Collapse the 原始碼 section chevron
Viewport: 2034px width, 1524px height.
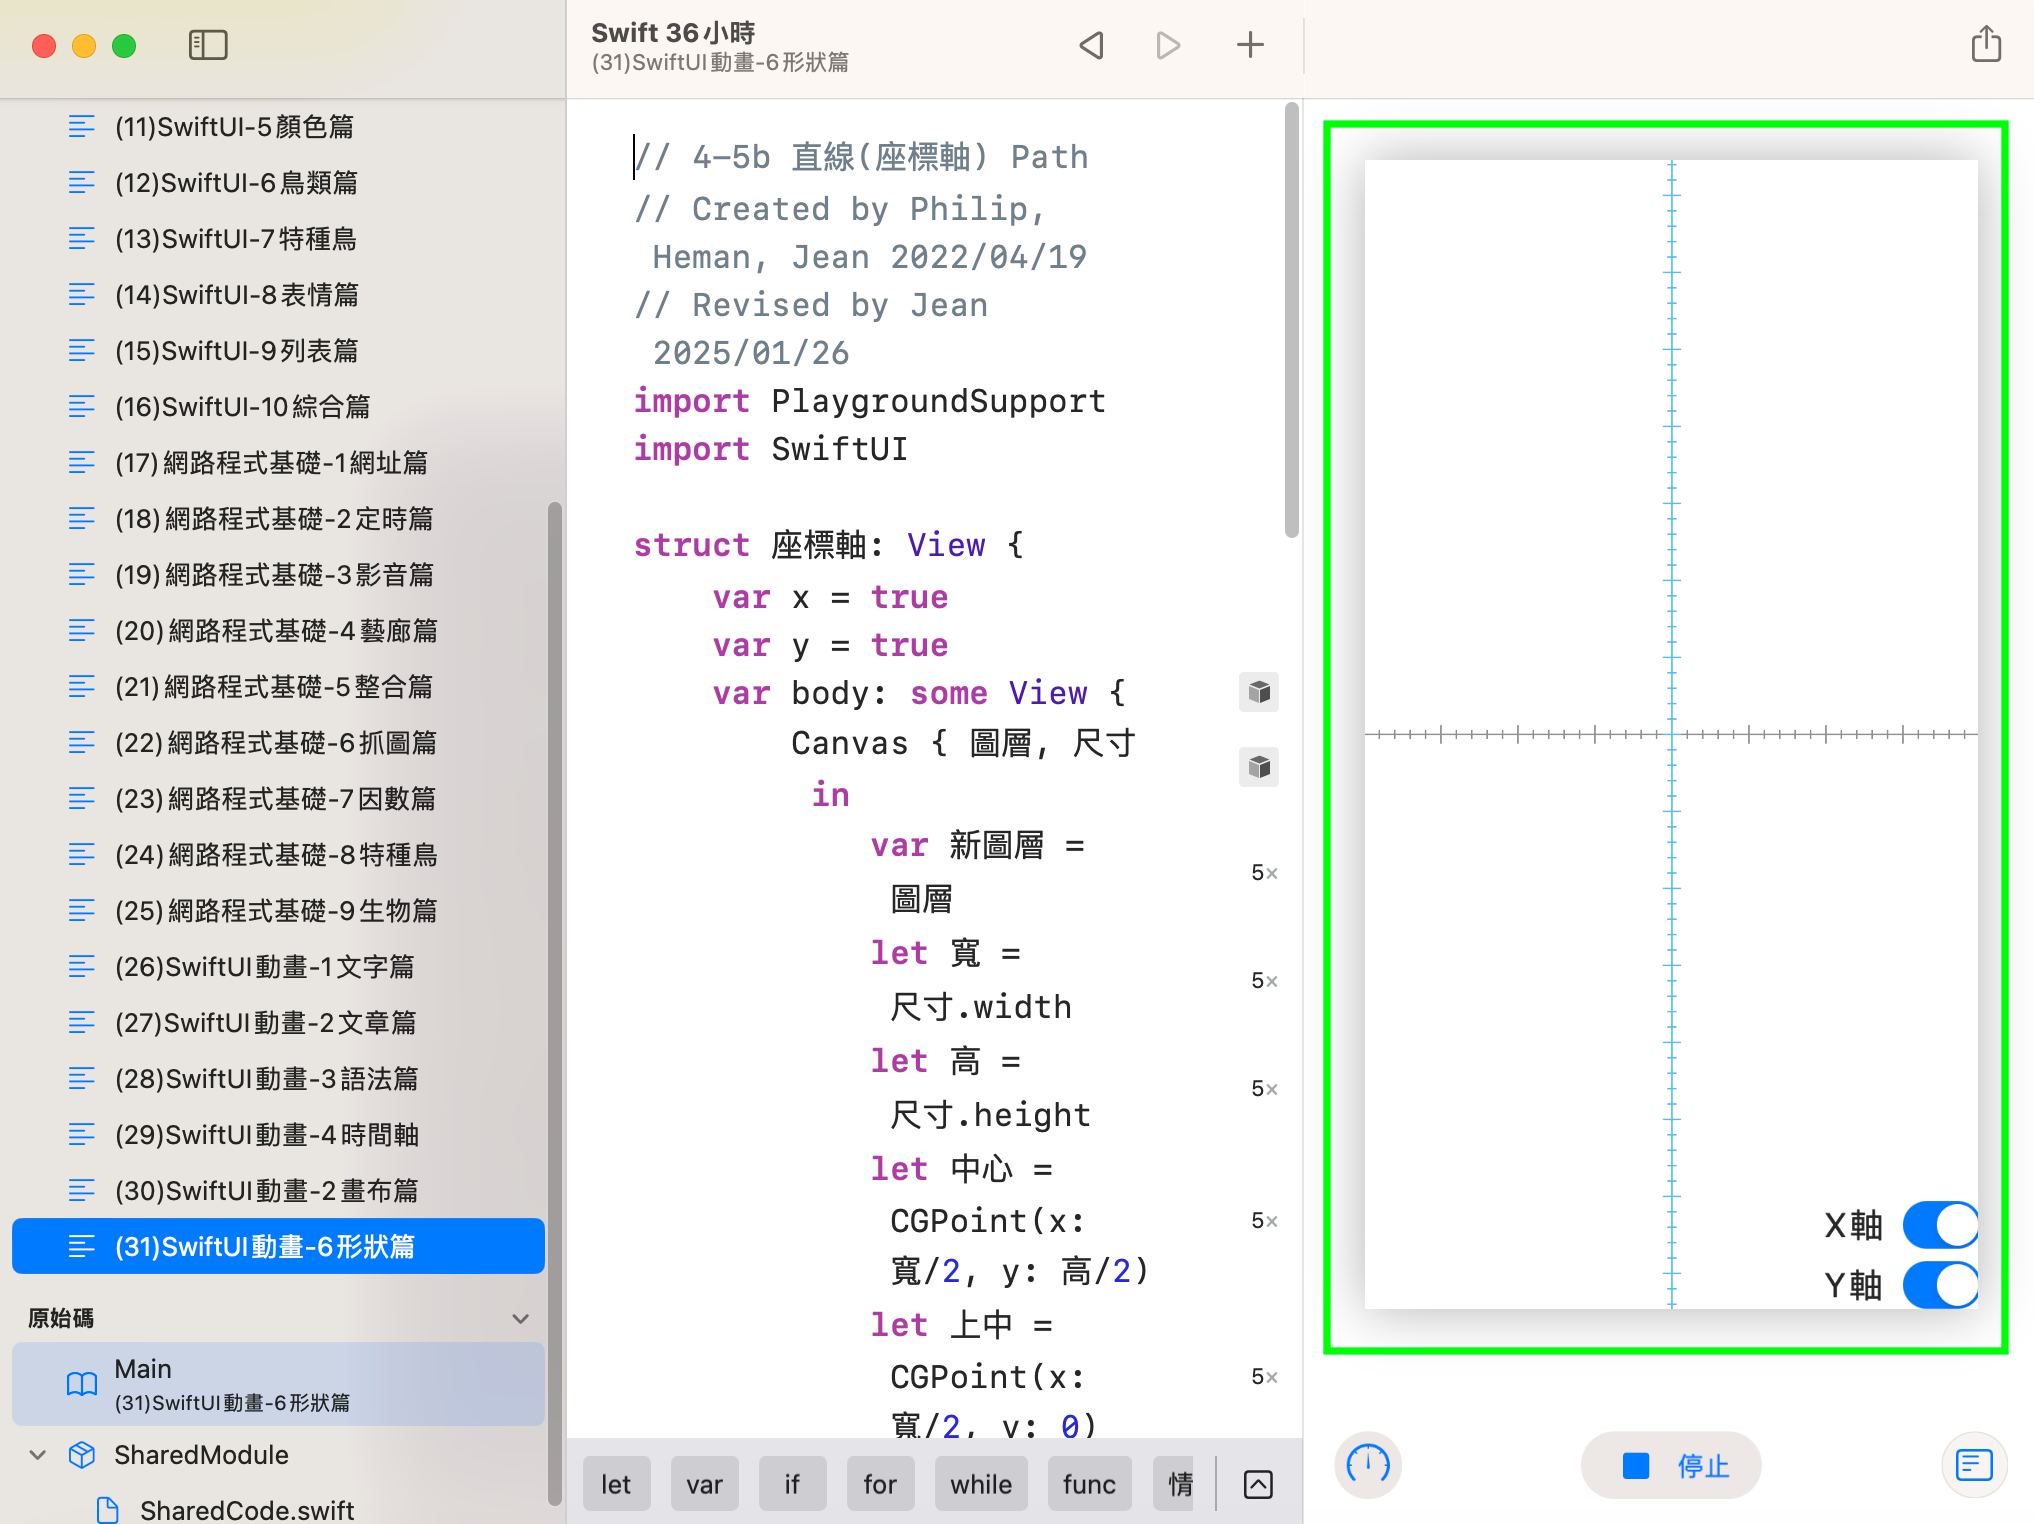(520, 1318)
